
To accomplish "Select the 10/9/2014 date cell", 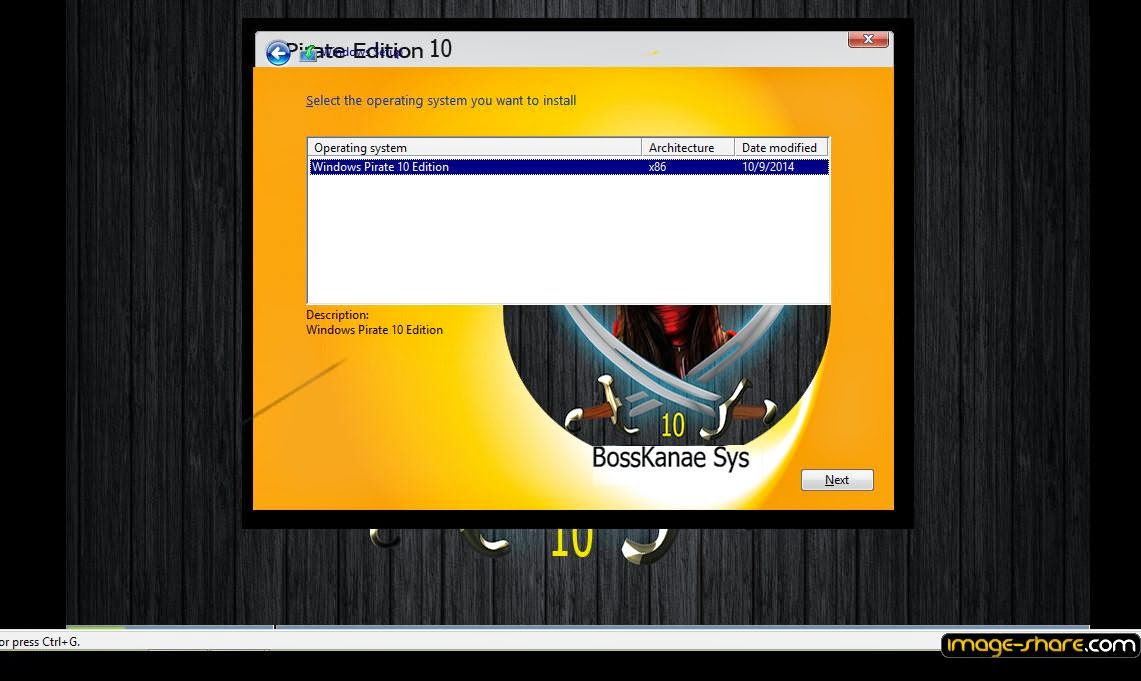I will click(768, 167).
